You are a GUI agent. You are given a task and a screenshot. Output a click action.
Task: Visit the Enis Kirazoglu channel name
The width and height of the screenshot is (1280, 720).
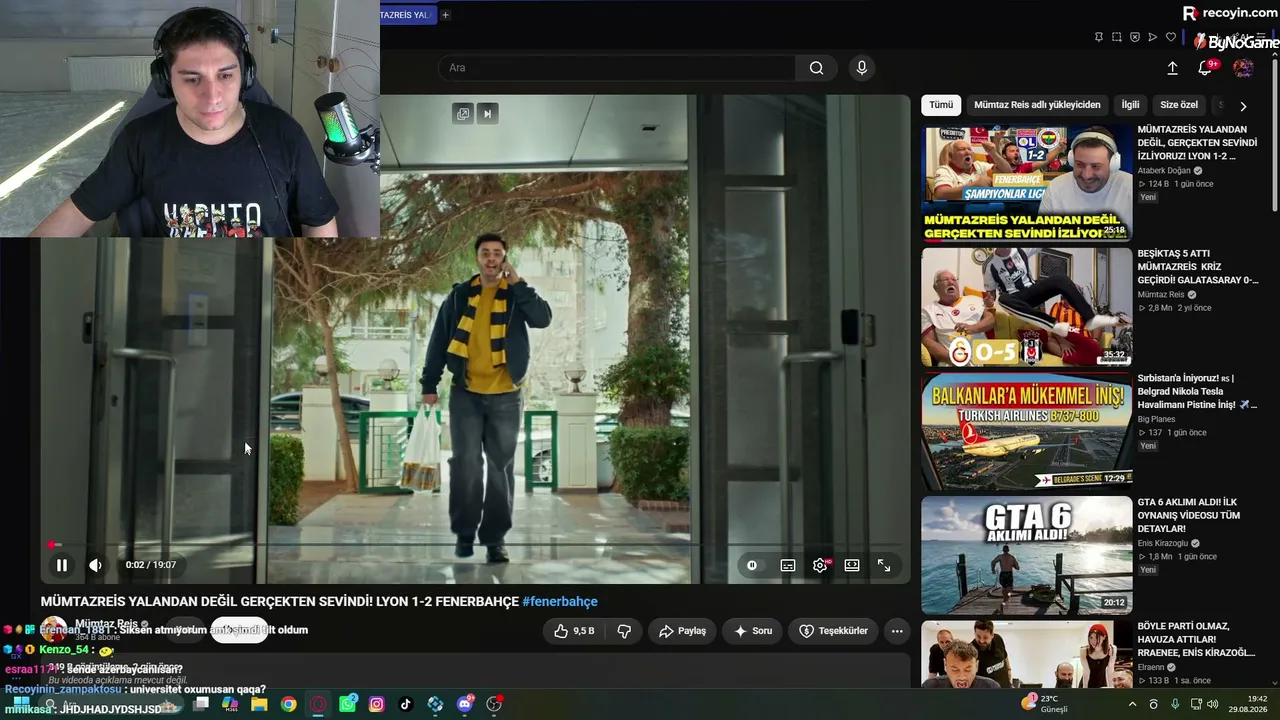tap(1164, 543)
